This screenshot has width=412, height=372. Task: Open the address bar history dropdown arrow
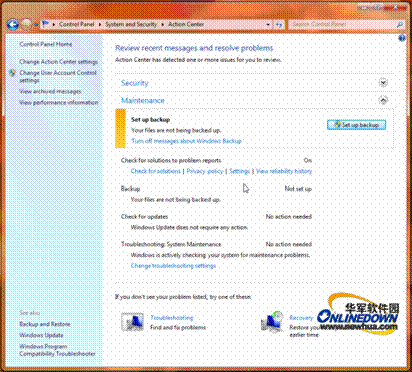coord(268,24)
